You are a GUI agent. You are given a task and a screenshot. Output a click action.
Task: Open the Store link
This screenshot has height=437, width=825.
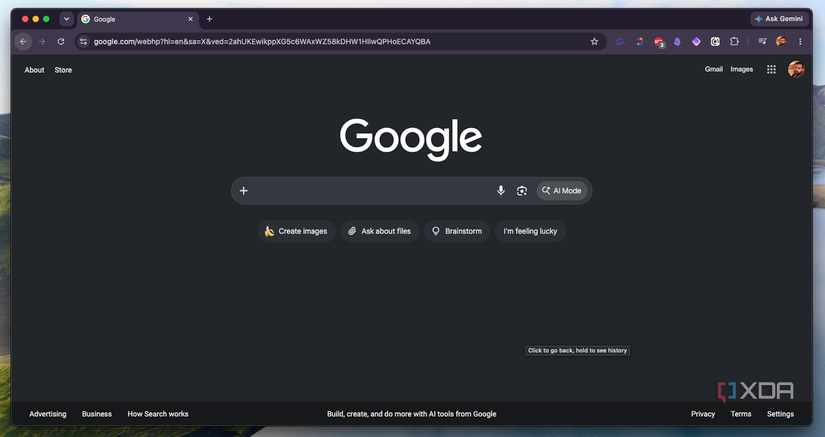(63, 70)
